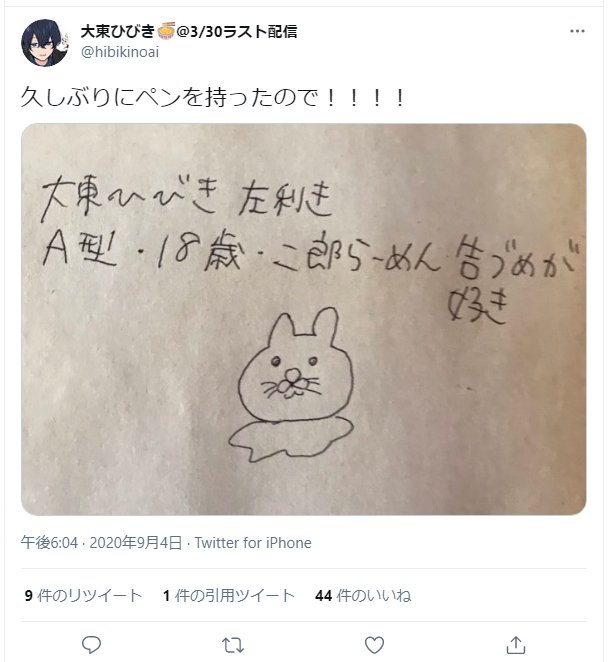Click the 午後6:04 timestamp

49,543
